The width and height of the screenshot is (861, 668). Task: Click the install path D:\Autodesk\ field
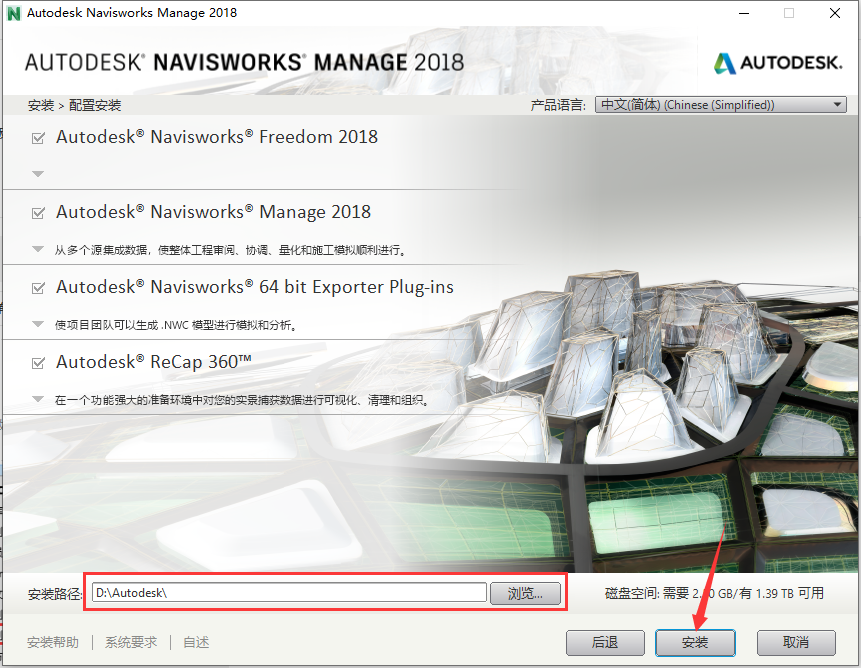[x=289, y=592]
